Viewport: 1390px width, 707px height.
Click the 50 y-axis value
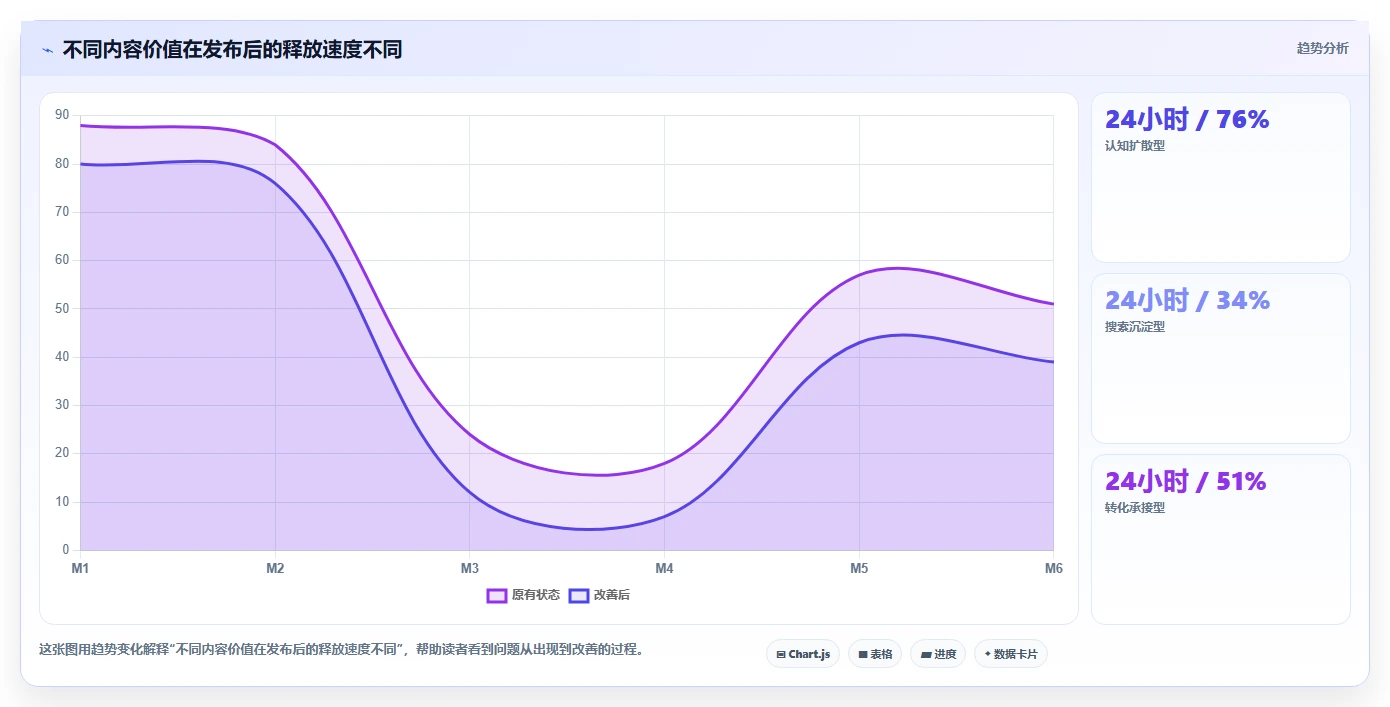tap(62, 308)
